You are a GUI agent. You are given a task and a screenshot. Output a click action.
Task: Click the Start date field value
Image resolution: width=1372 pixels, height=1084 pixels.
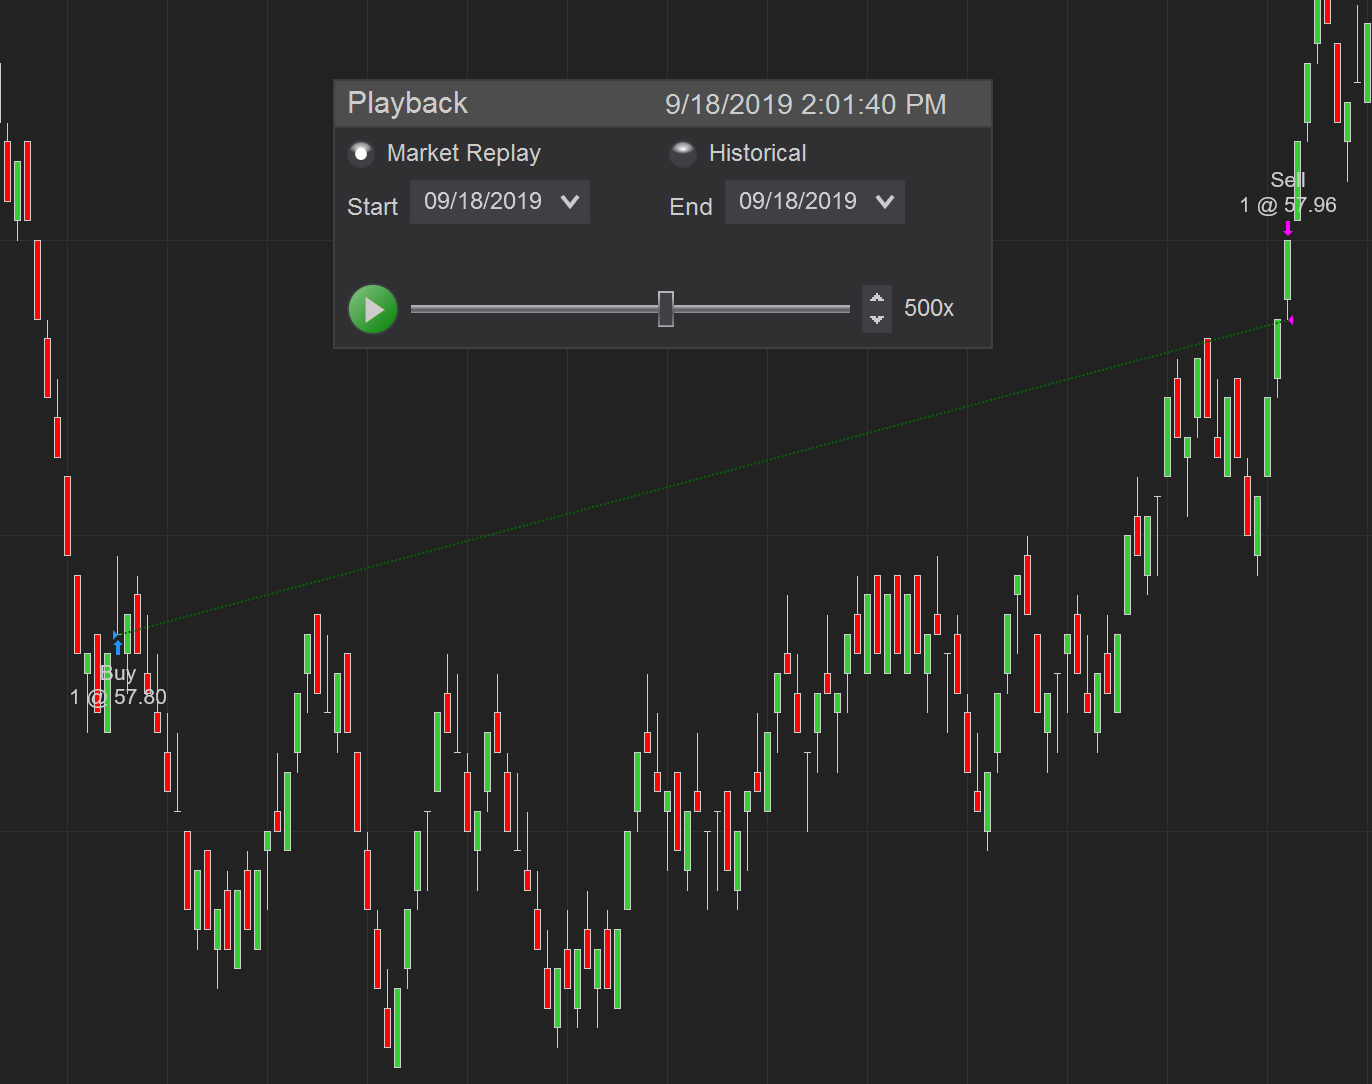483,202
